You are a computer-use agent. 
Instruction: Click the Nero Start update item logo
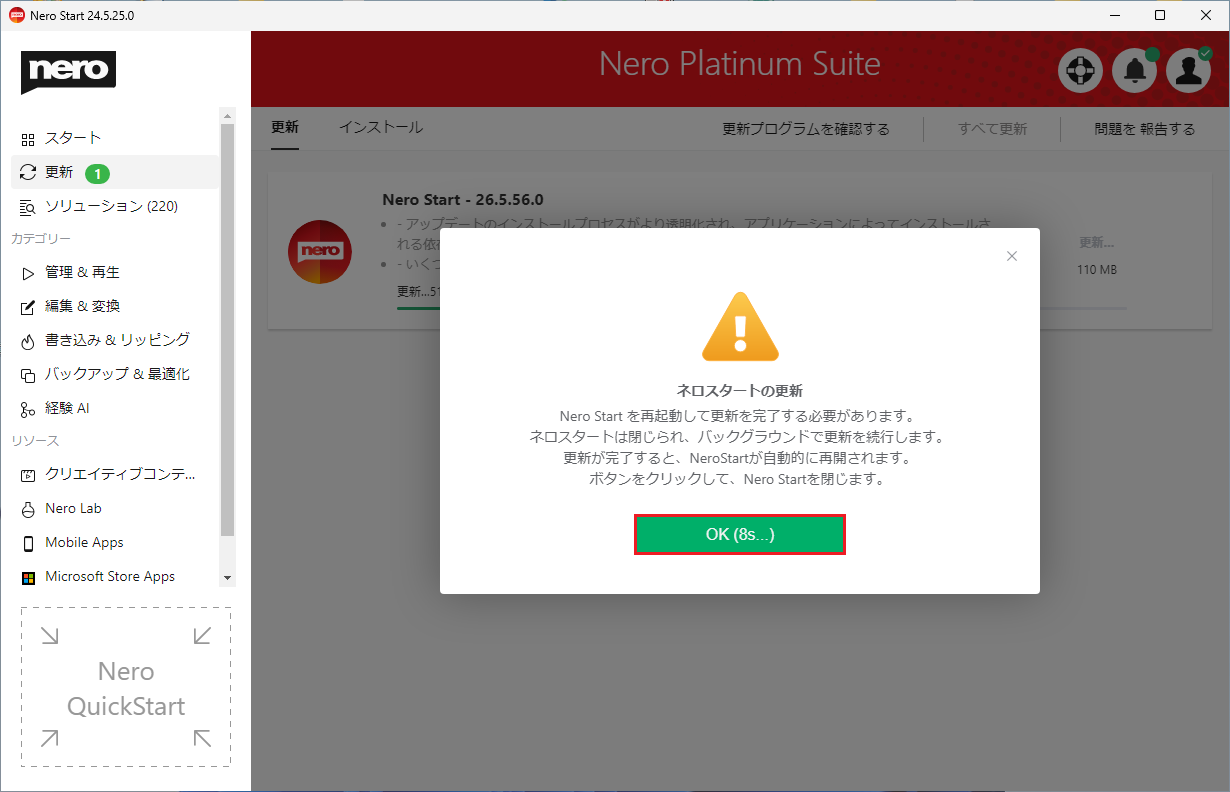click(319, 251)
